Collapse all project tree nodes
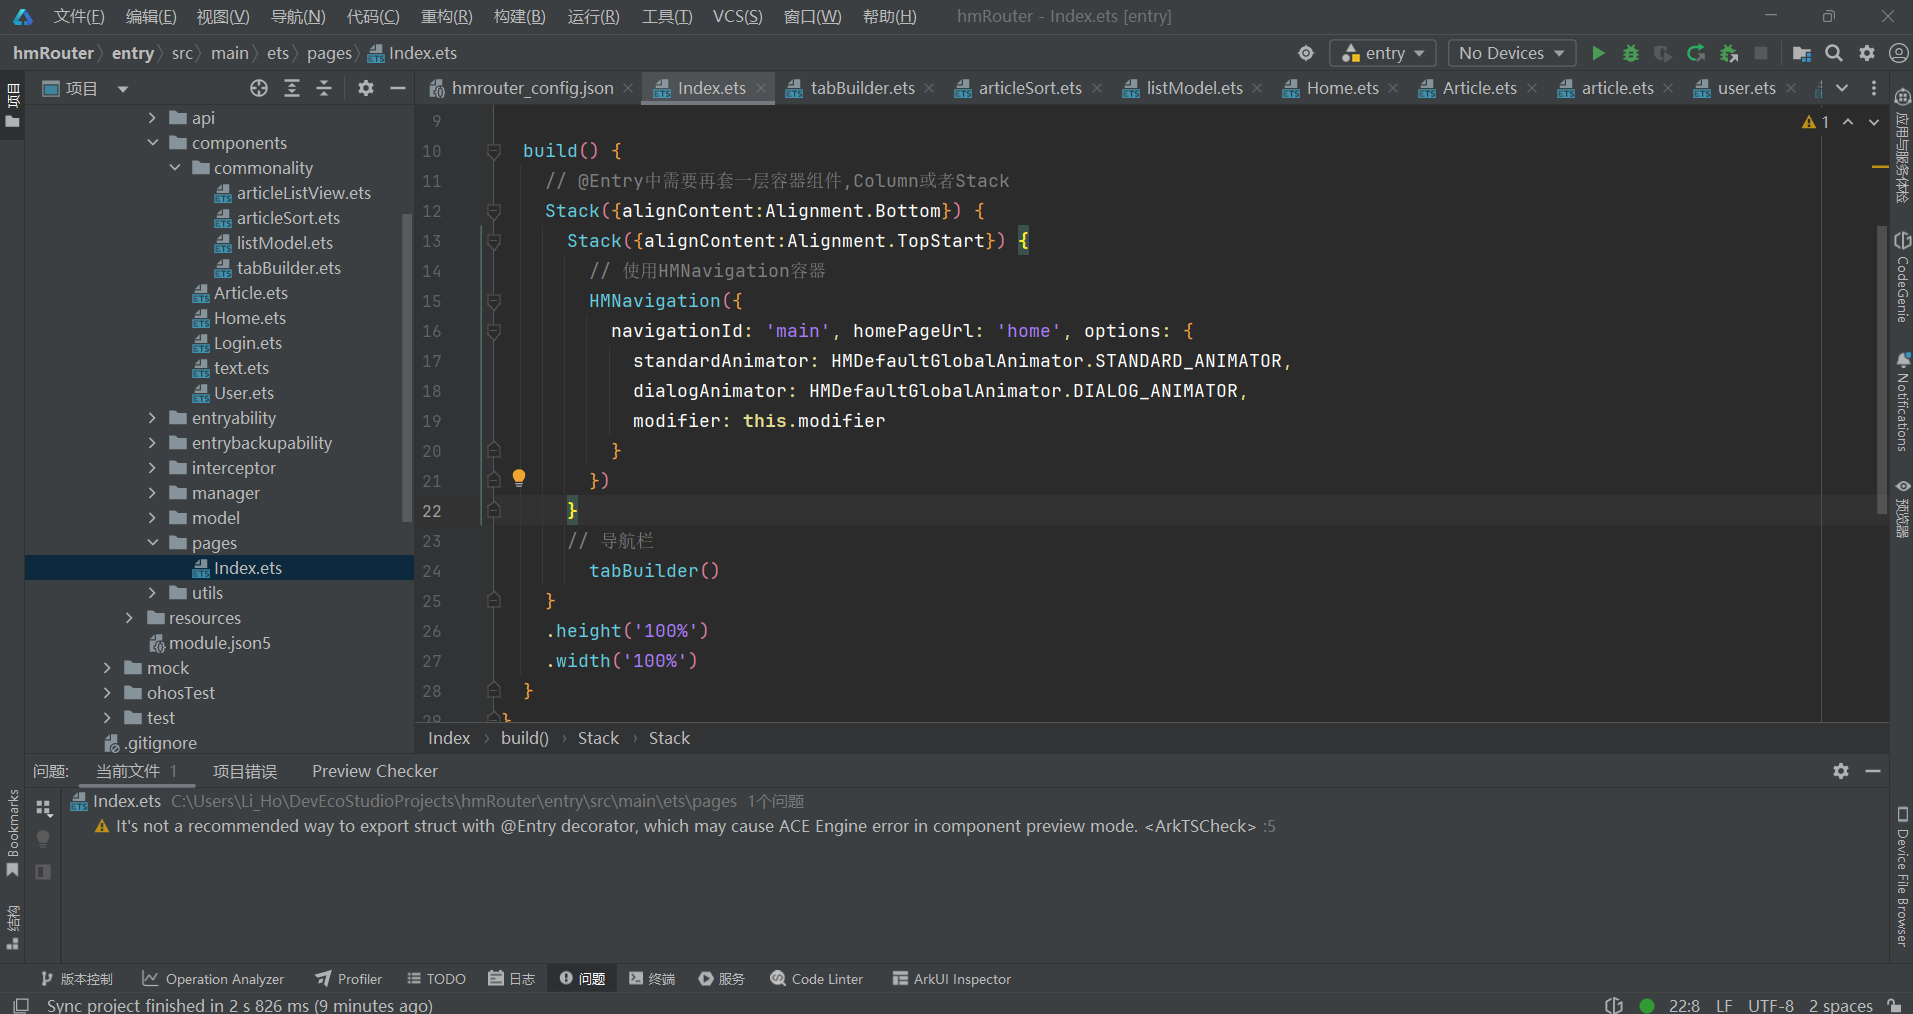This screenshot has width=1913, height=1014. tap(324, 88)
